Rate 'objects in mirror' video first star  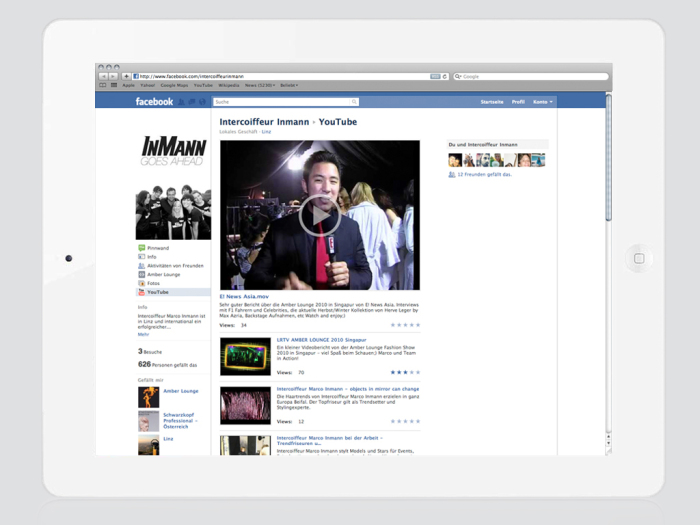[x=393, y=421]
